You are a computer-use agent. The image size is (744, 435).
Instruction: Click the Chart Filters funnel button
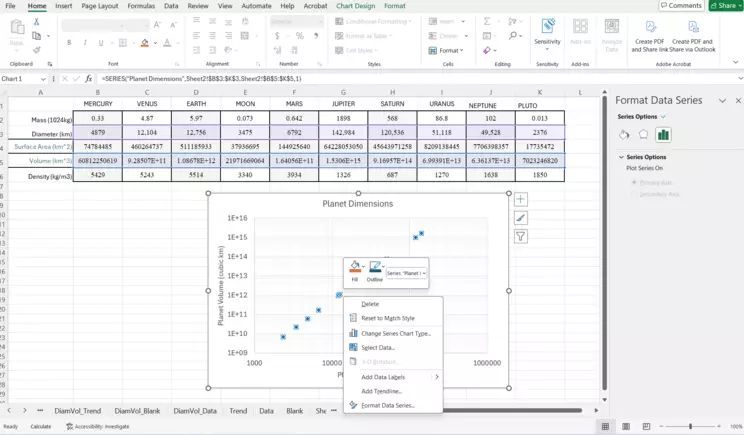point(521,236)
